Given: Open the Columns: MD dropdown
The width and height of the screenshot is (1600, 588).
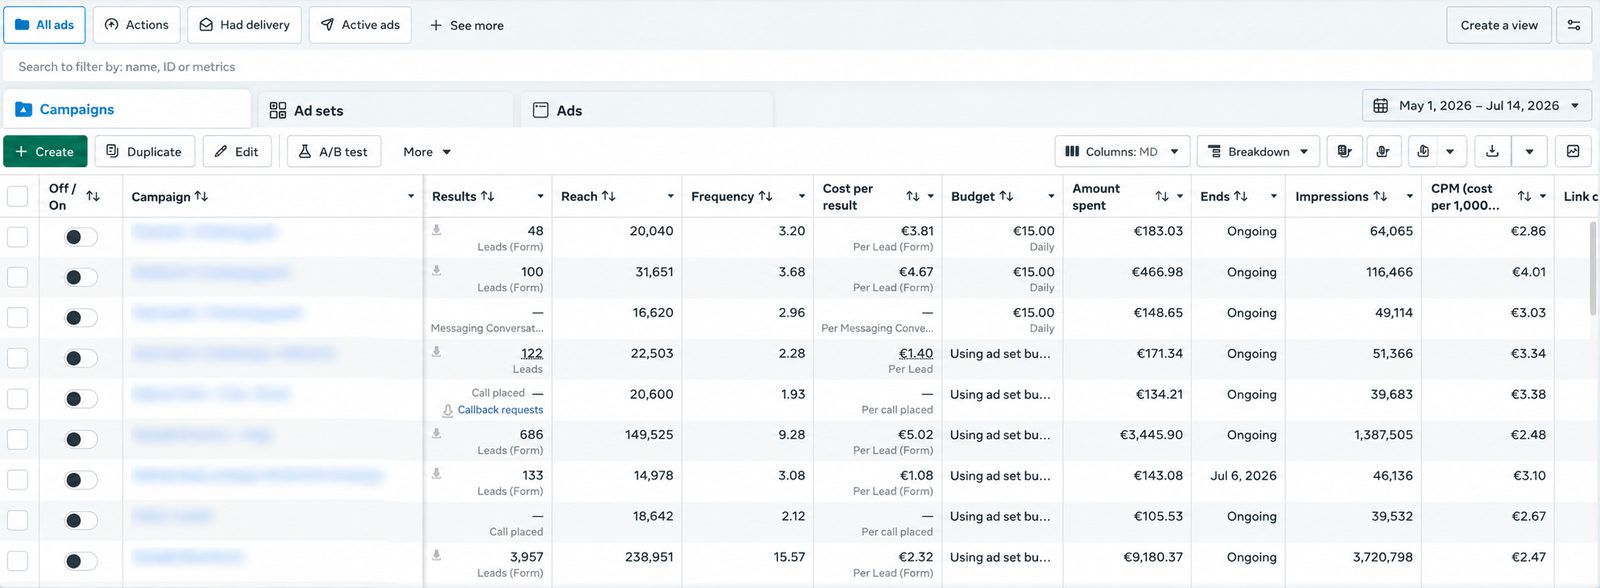Looking at the screenshot, I should click(x=1122, y=152).
